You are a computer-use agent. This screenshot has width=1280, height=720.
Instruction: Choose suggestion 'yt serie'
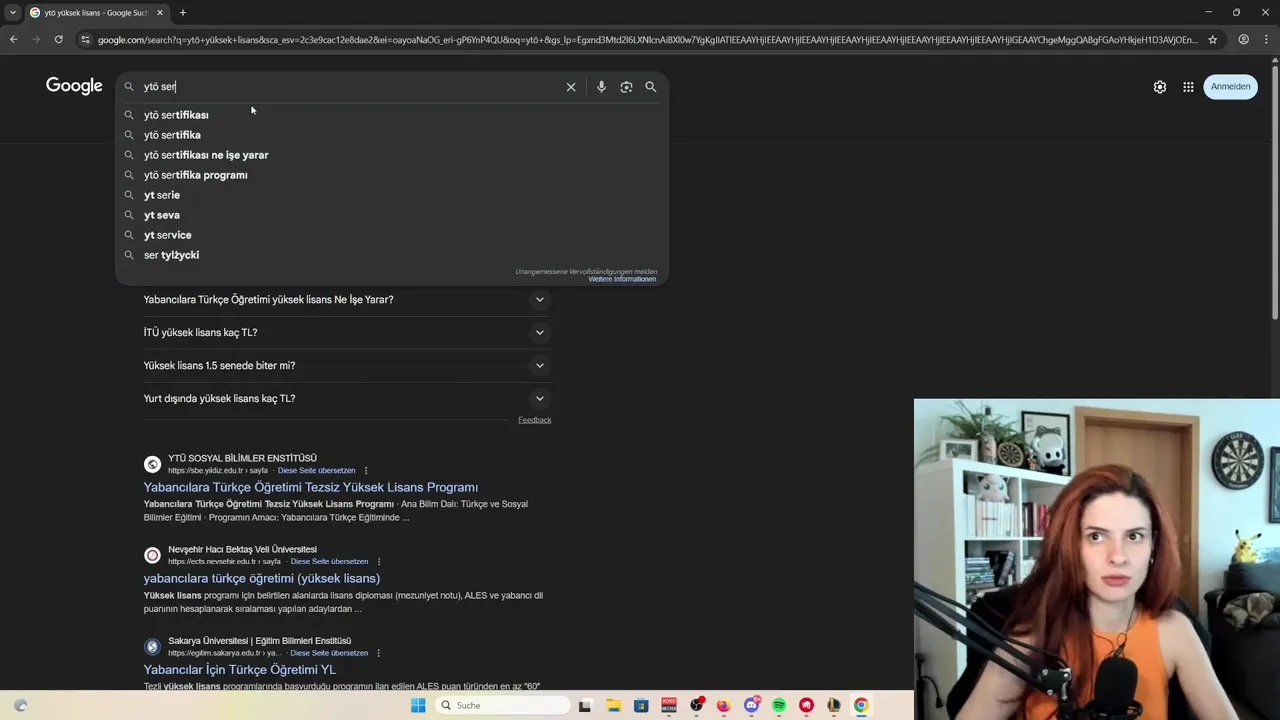(392, 195)
